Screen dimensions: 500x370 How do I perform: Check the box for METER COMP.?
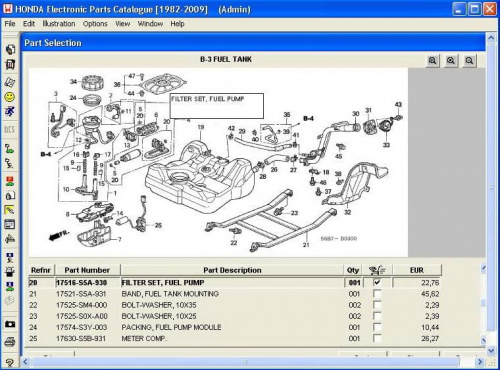(377, 338)
